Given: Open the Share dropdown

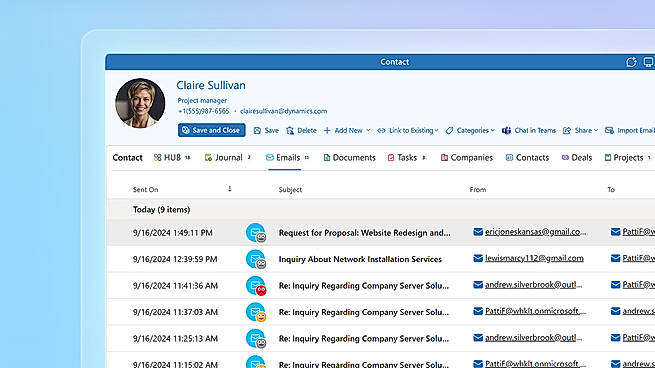Looking at the screenshot, I should [580, 130].
